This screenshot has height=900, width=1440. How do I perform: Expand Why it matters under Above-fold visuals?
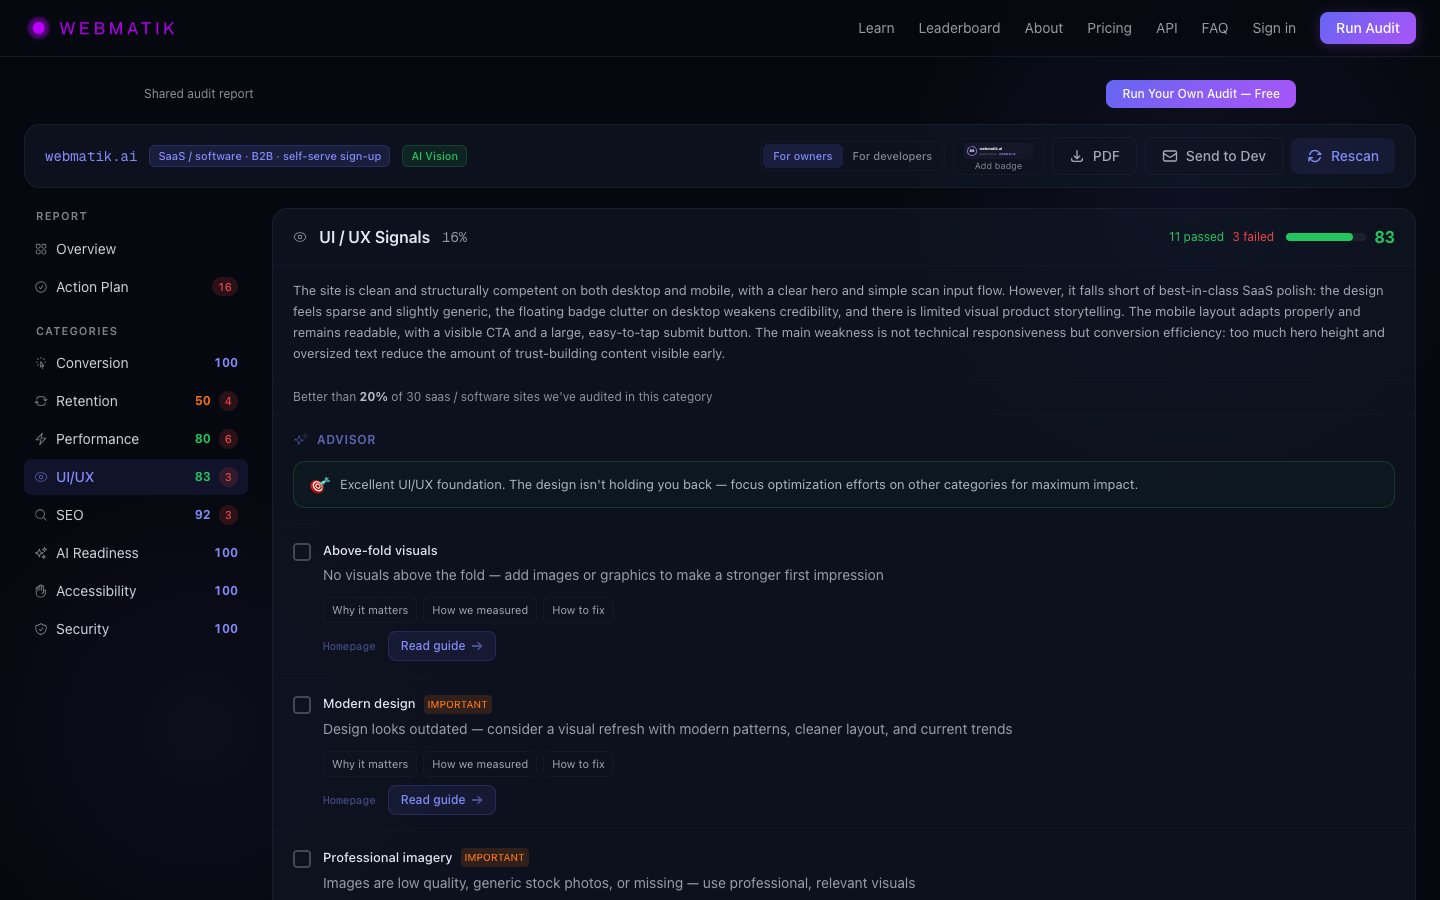[370, 610]
